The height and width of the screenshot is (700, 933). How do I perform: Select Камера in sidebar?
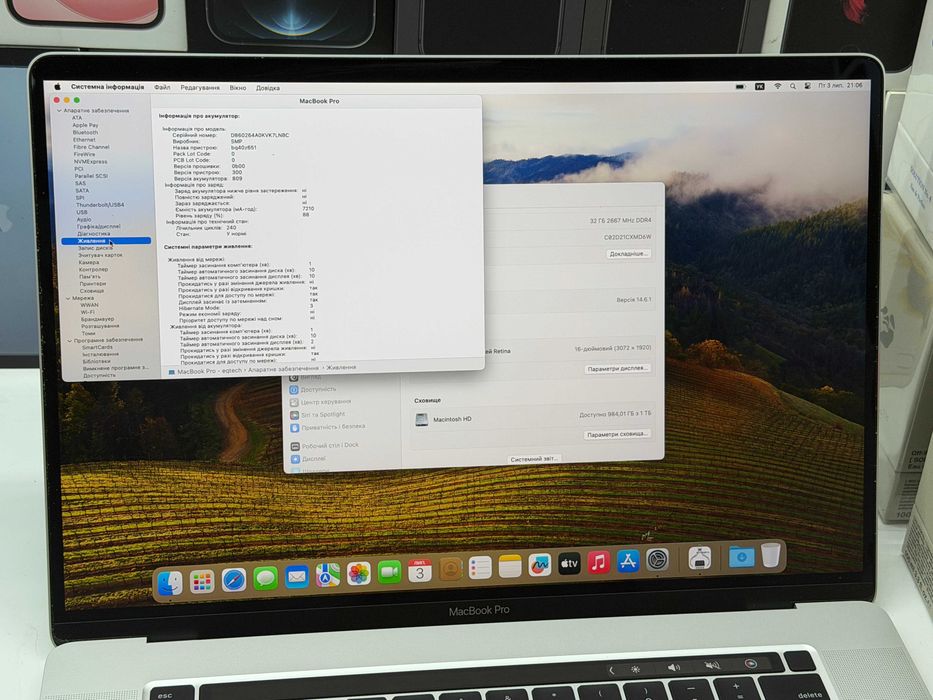click(x=89, y=262)
